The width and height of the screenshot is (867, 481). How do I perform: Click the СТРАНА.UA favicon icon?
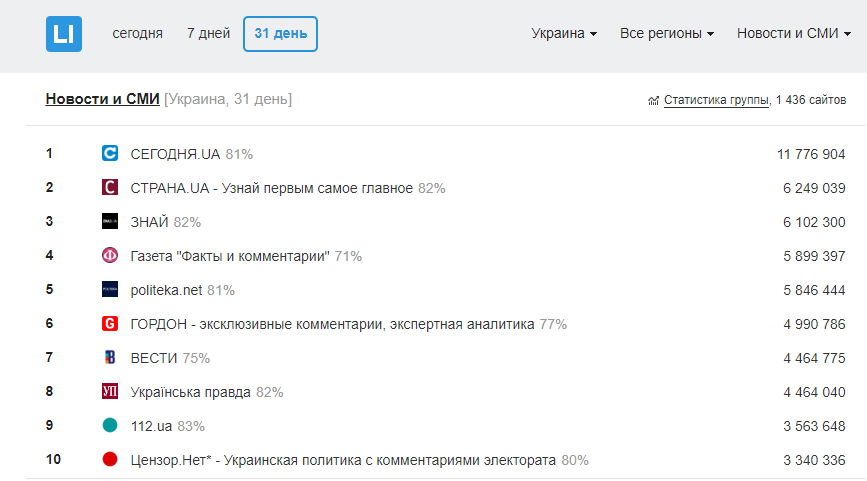(x=110, y=188)
